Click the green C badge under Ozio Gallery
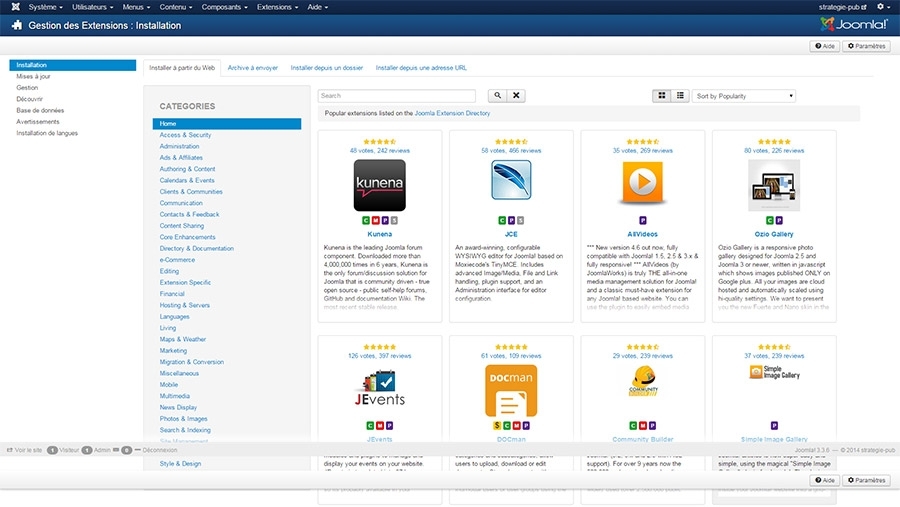The width and height of the screenshot is (900, 507). point(770,220)
